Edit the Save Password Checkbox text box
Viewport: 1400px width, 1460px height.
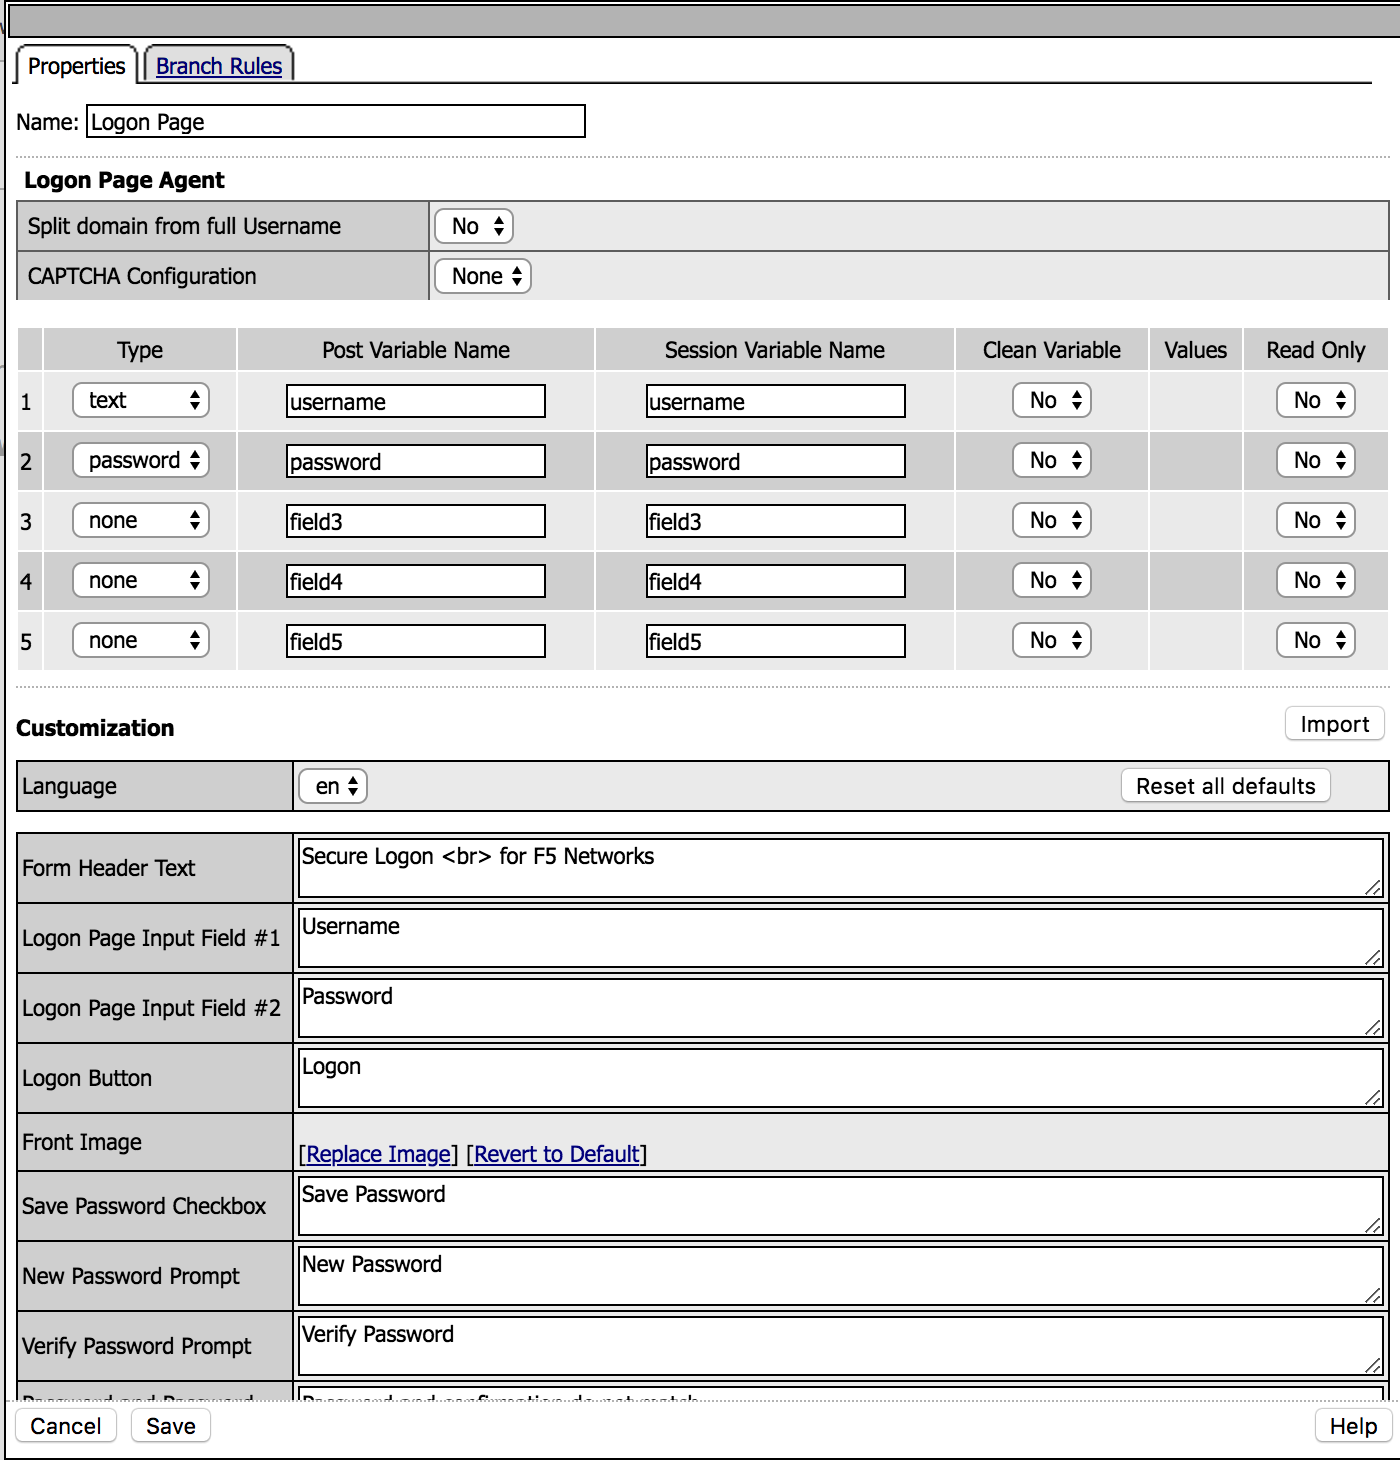pos(842,1206)
